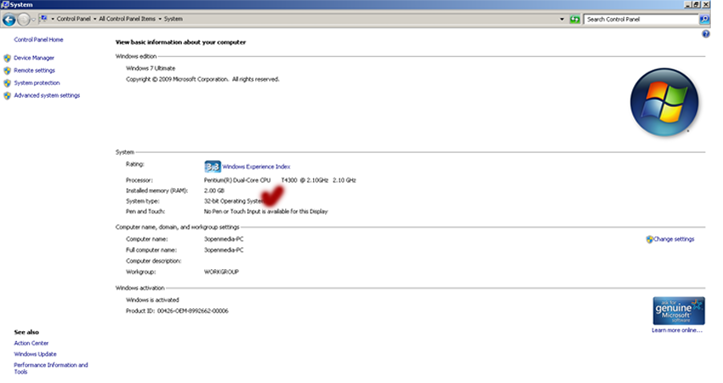
Task: Open the address bar history dropdown arrow
Action: (x=562, y=19)
